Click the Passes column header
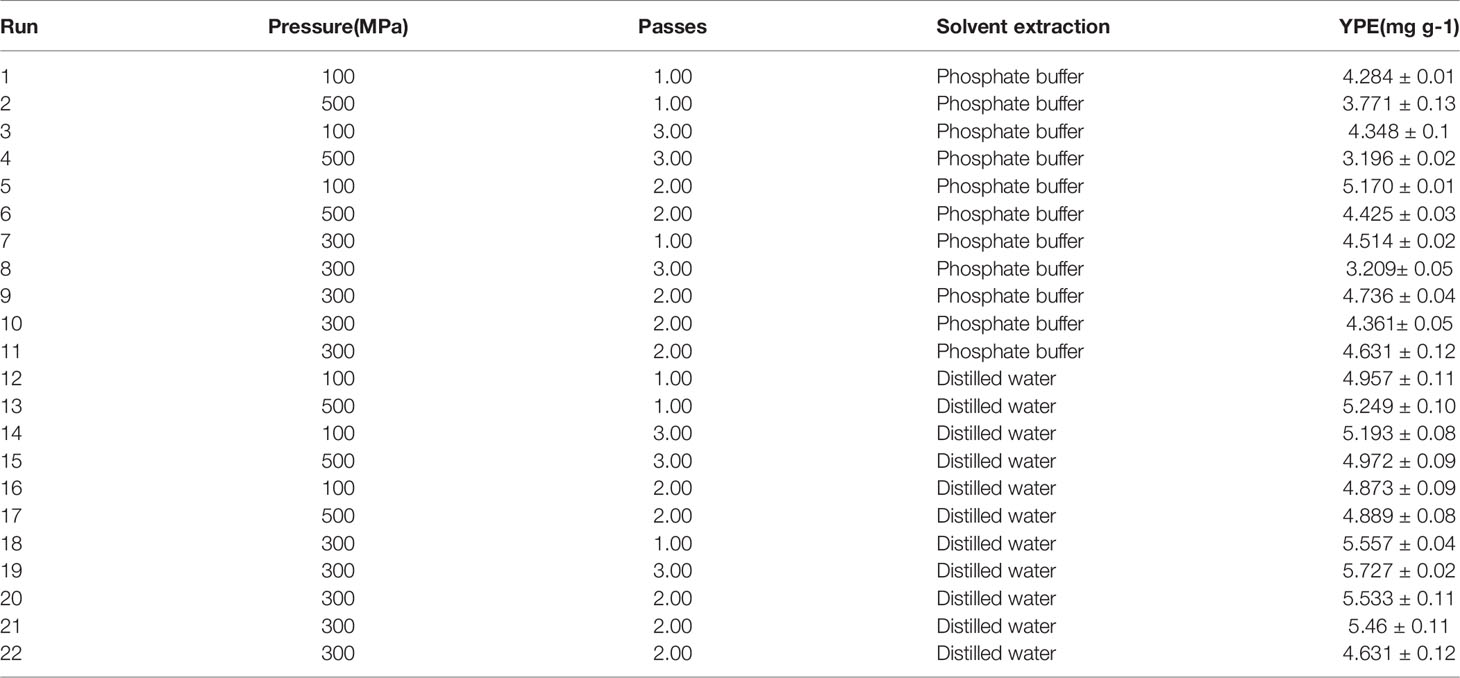This screenshot has width=1460, height=678. (x=672, y=27)
